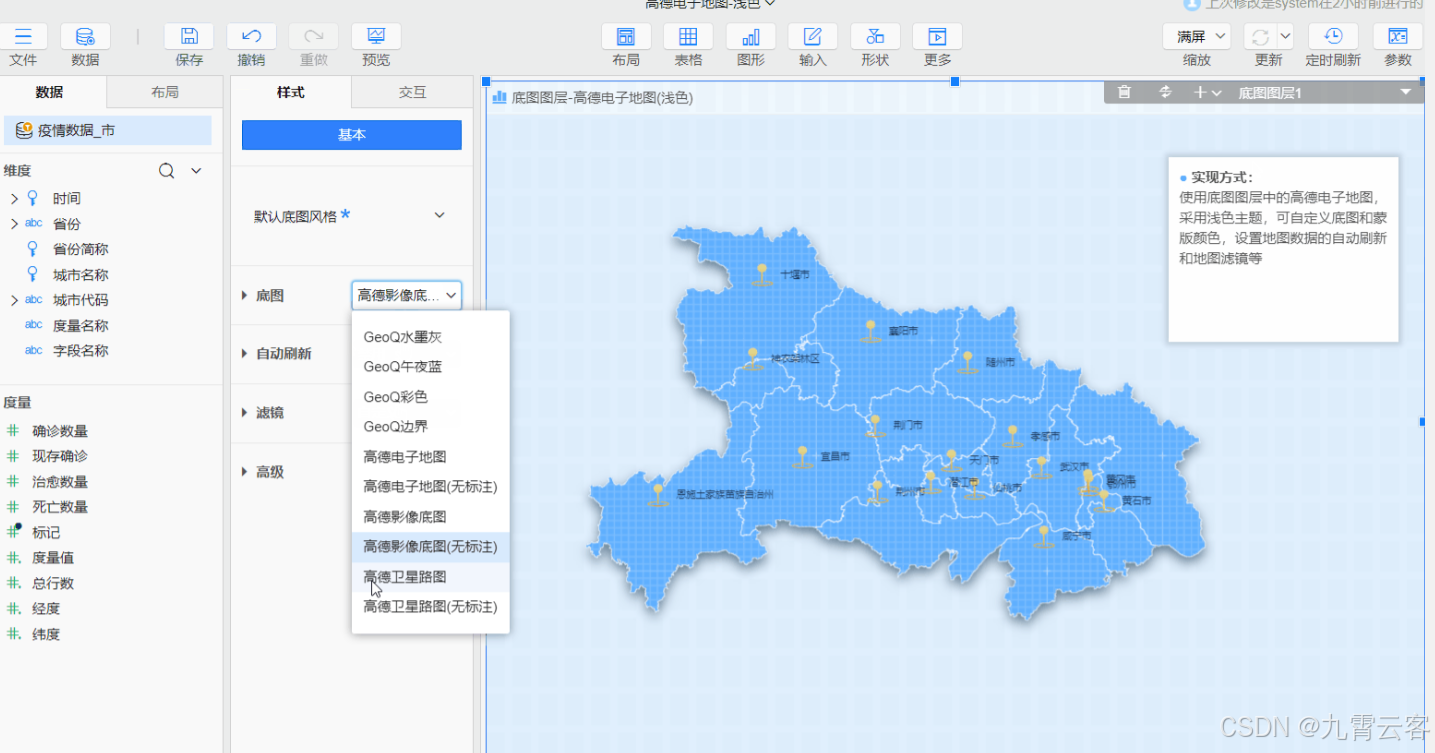Choose 高德影像底图 option

(431, 517)
